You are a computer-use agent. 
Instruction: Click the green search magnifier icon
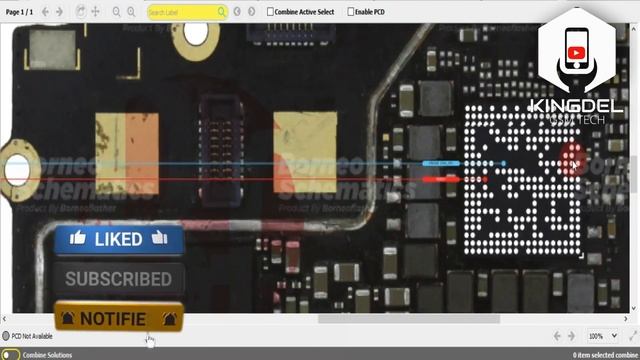pyautogui.click(x=222, y=12)
